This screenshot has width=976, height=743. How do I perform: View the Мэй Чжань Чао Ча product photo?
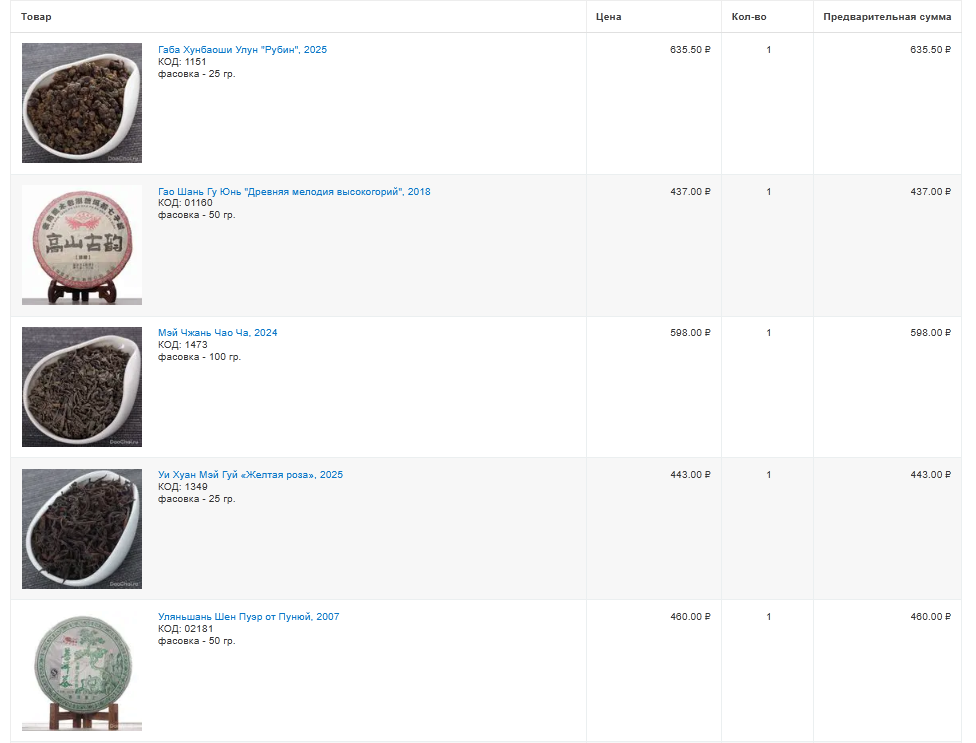pyautogui.click(x=82, y=387)
